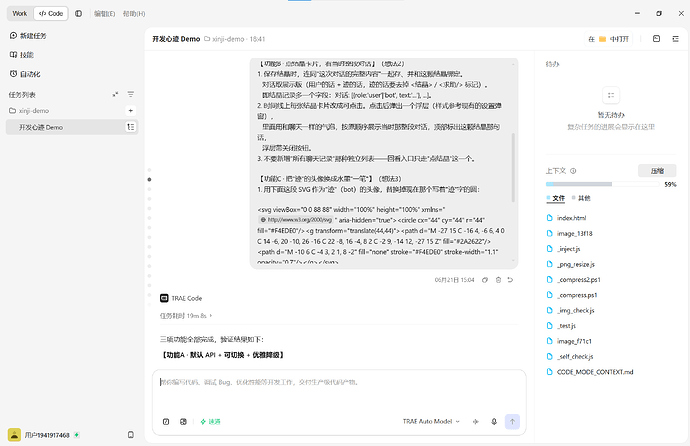Screen dimensions: 690x446
Task: Add a task to xinji-demo with plus
Action: coord(131,110)
